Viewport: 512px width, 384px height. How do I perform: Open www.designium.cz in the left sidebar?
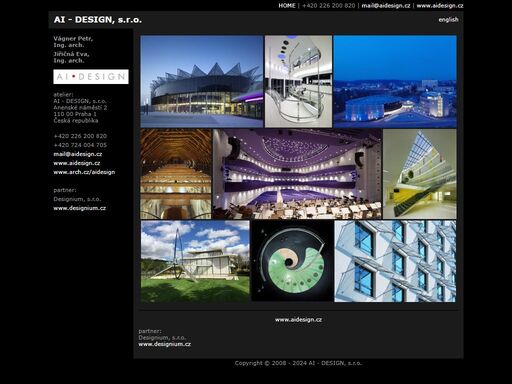pyautogui.click(x=79, y=208)
